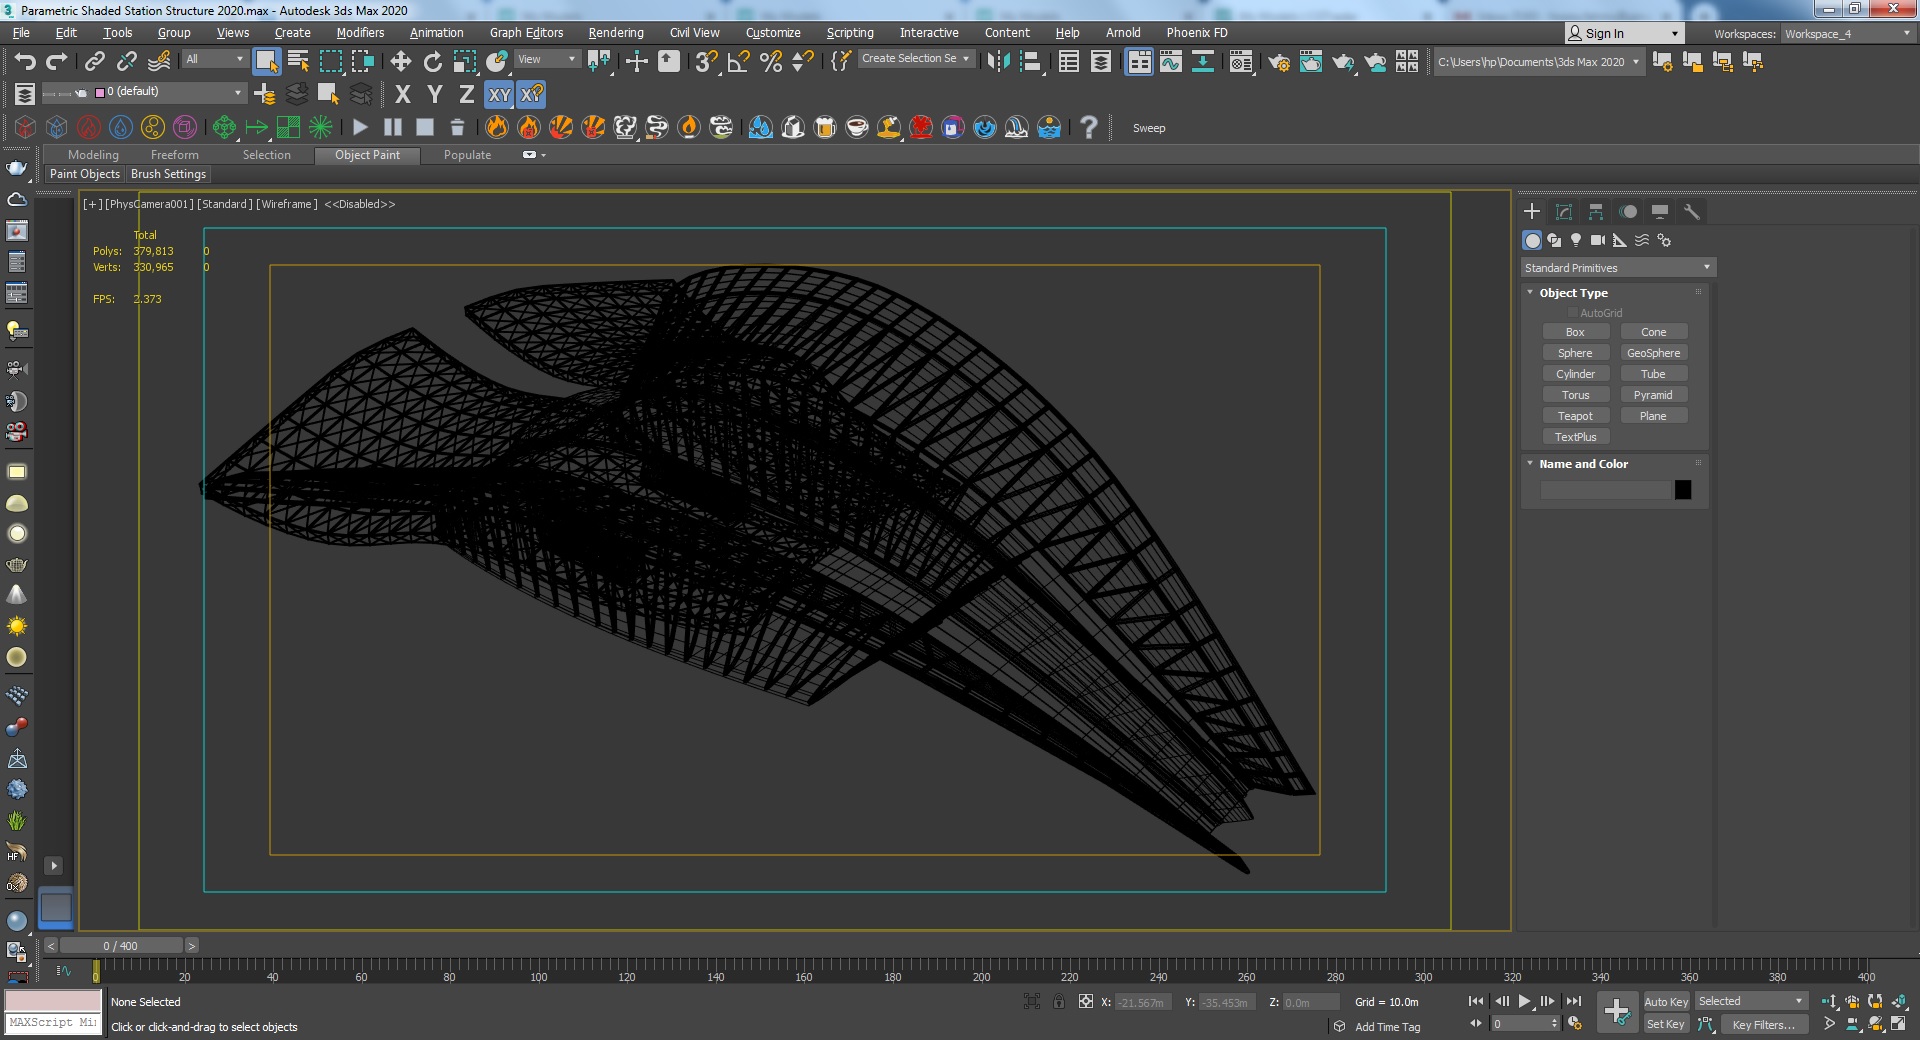Click the Percent Snap toggle icon
Viewport: 1920px width, 1040px height.
coord(771,62)
